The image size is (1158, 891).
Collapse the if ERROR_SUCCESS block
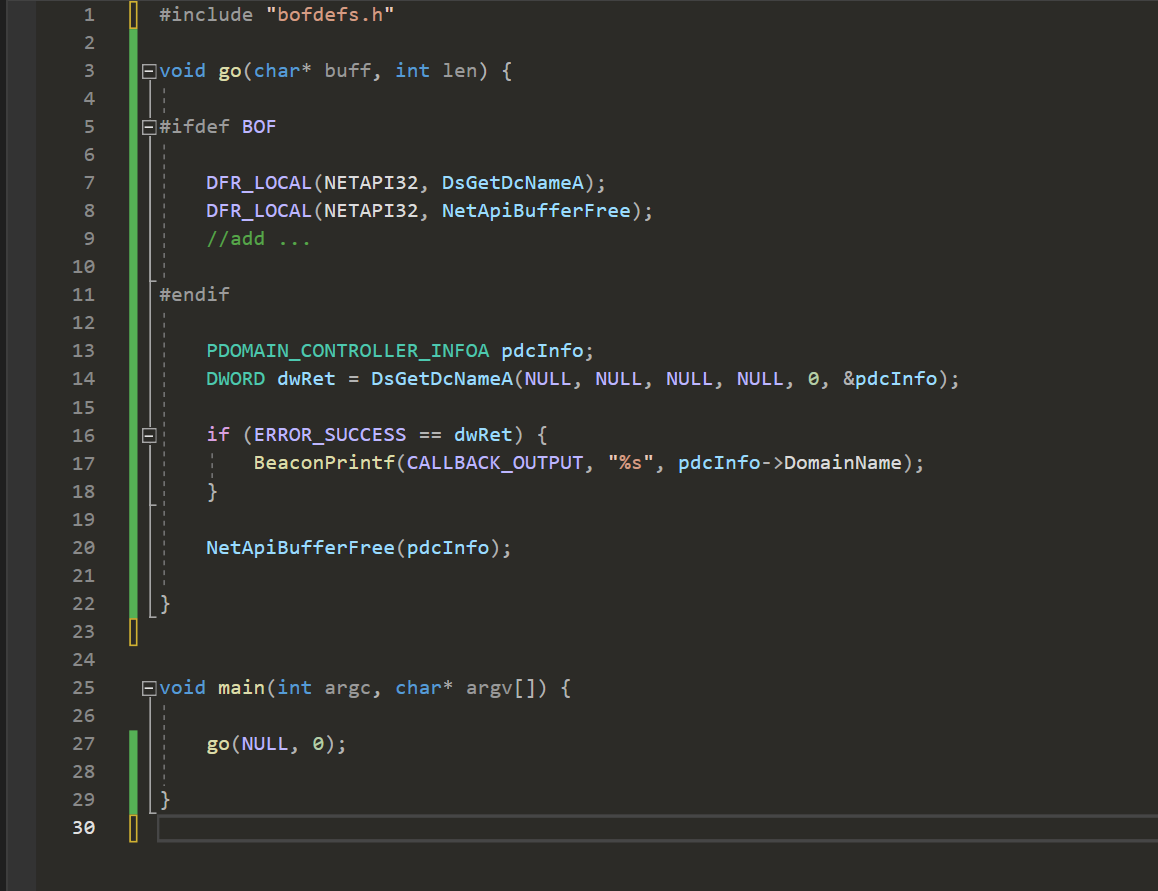tap(148, 434)
